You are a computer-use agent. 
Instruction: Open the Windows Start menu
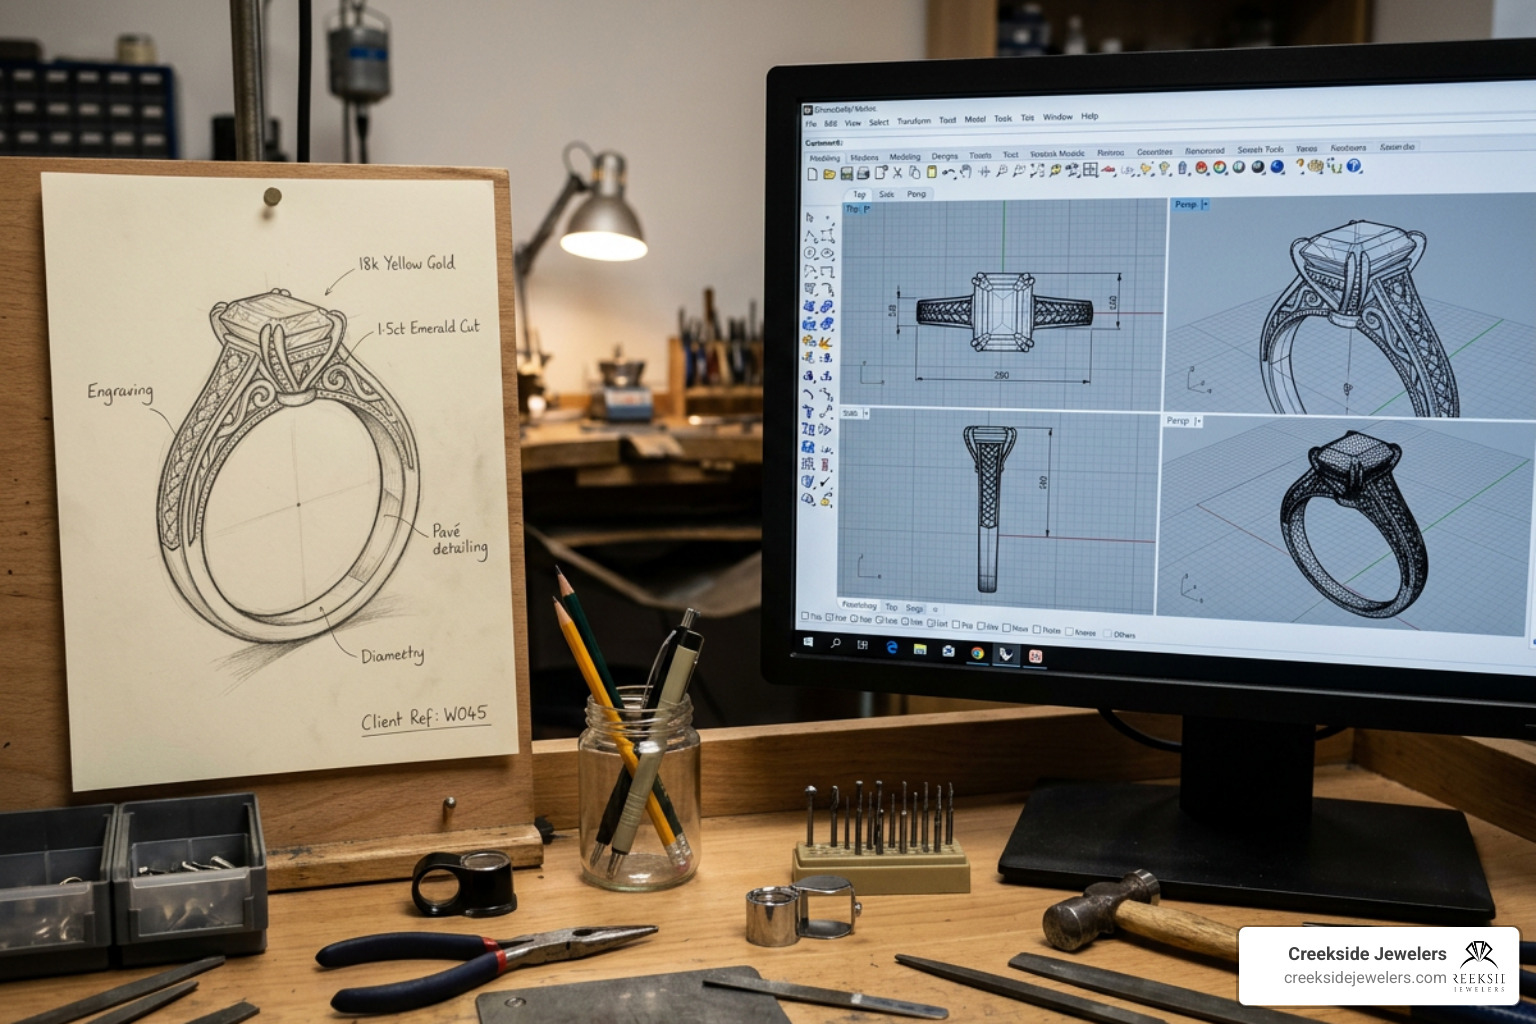tap(808, 642)
